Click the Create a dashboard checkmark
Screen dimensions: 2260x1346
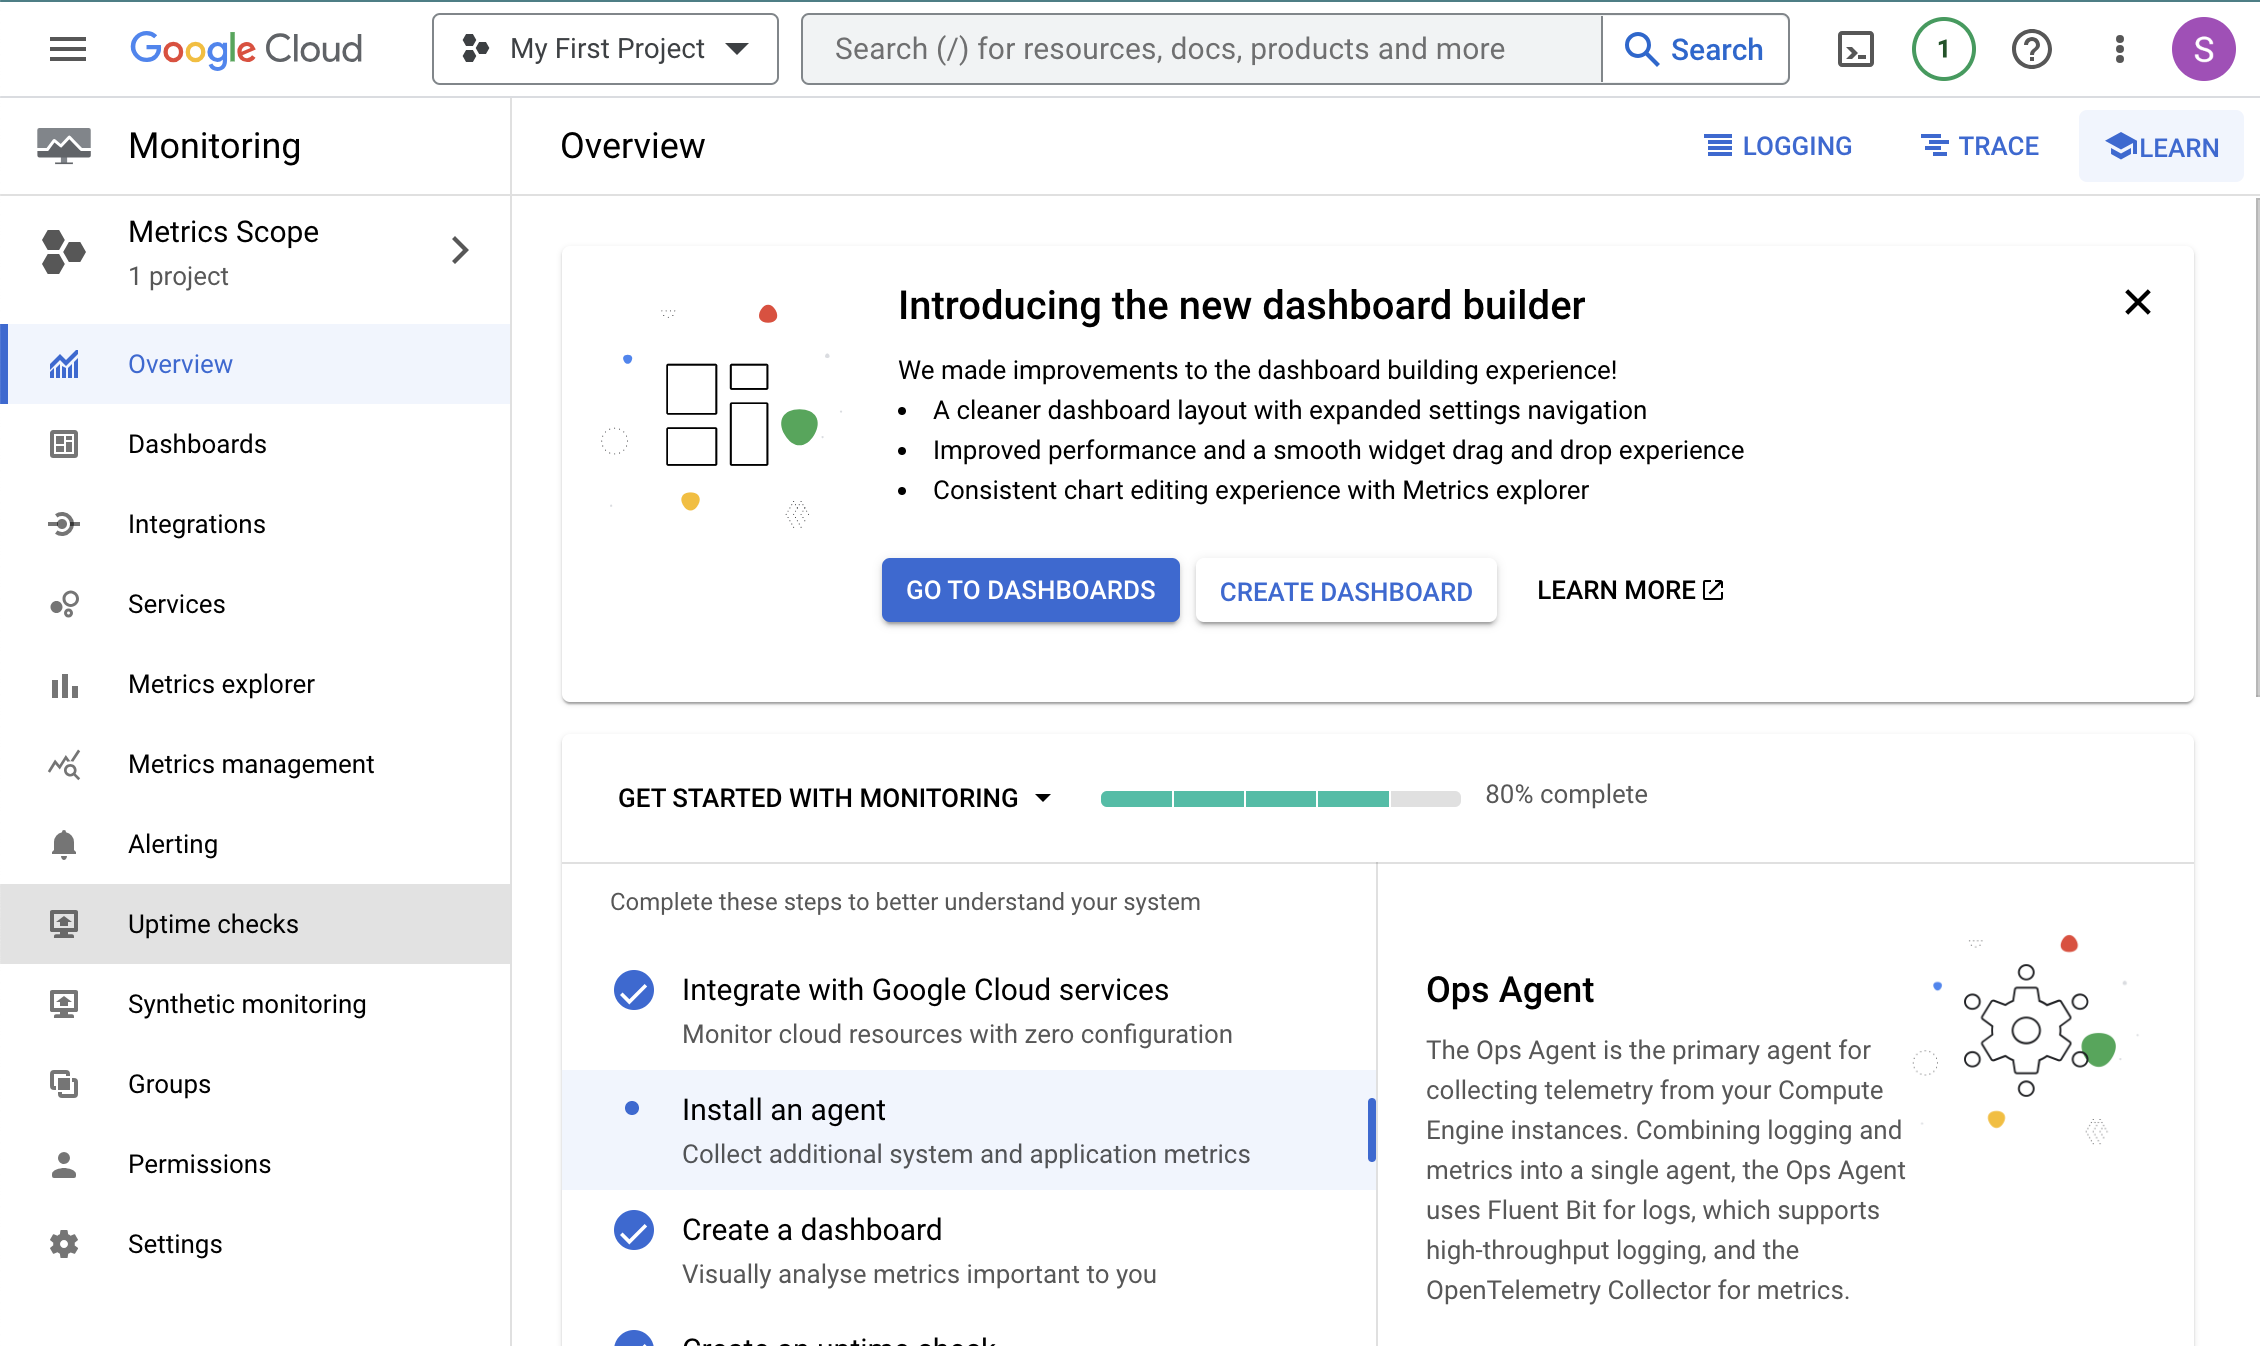click(x=633, y=1230)
